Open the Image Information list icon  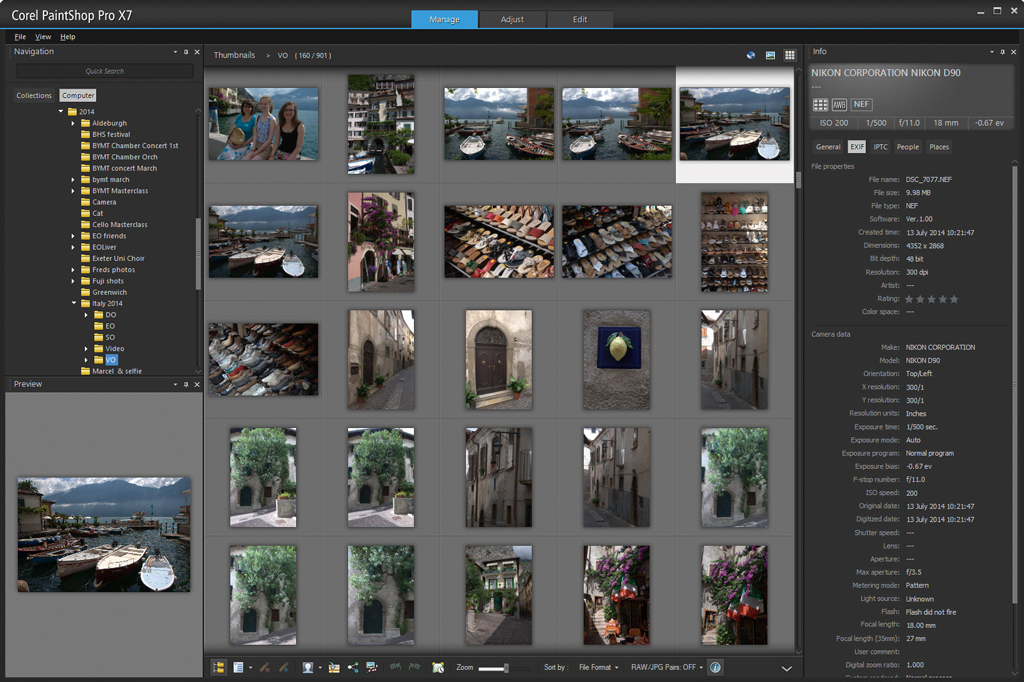[x=236, y=667]
